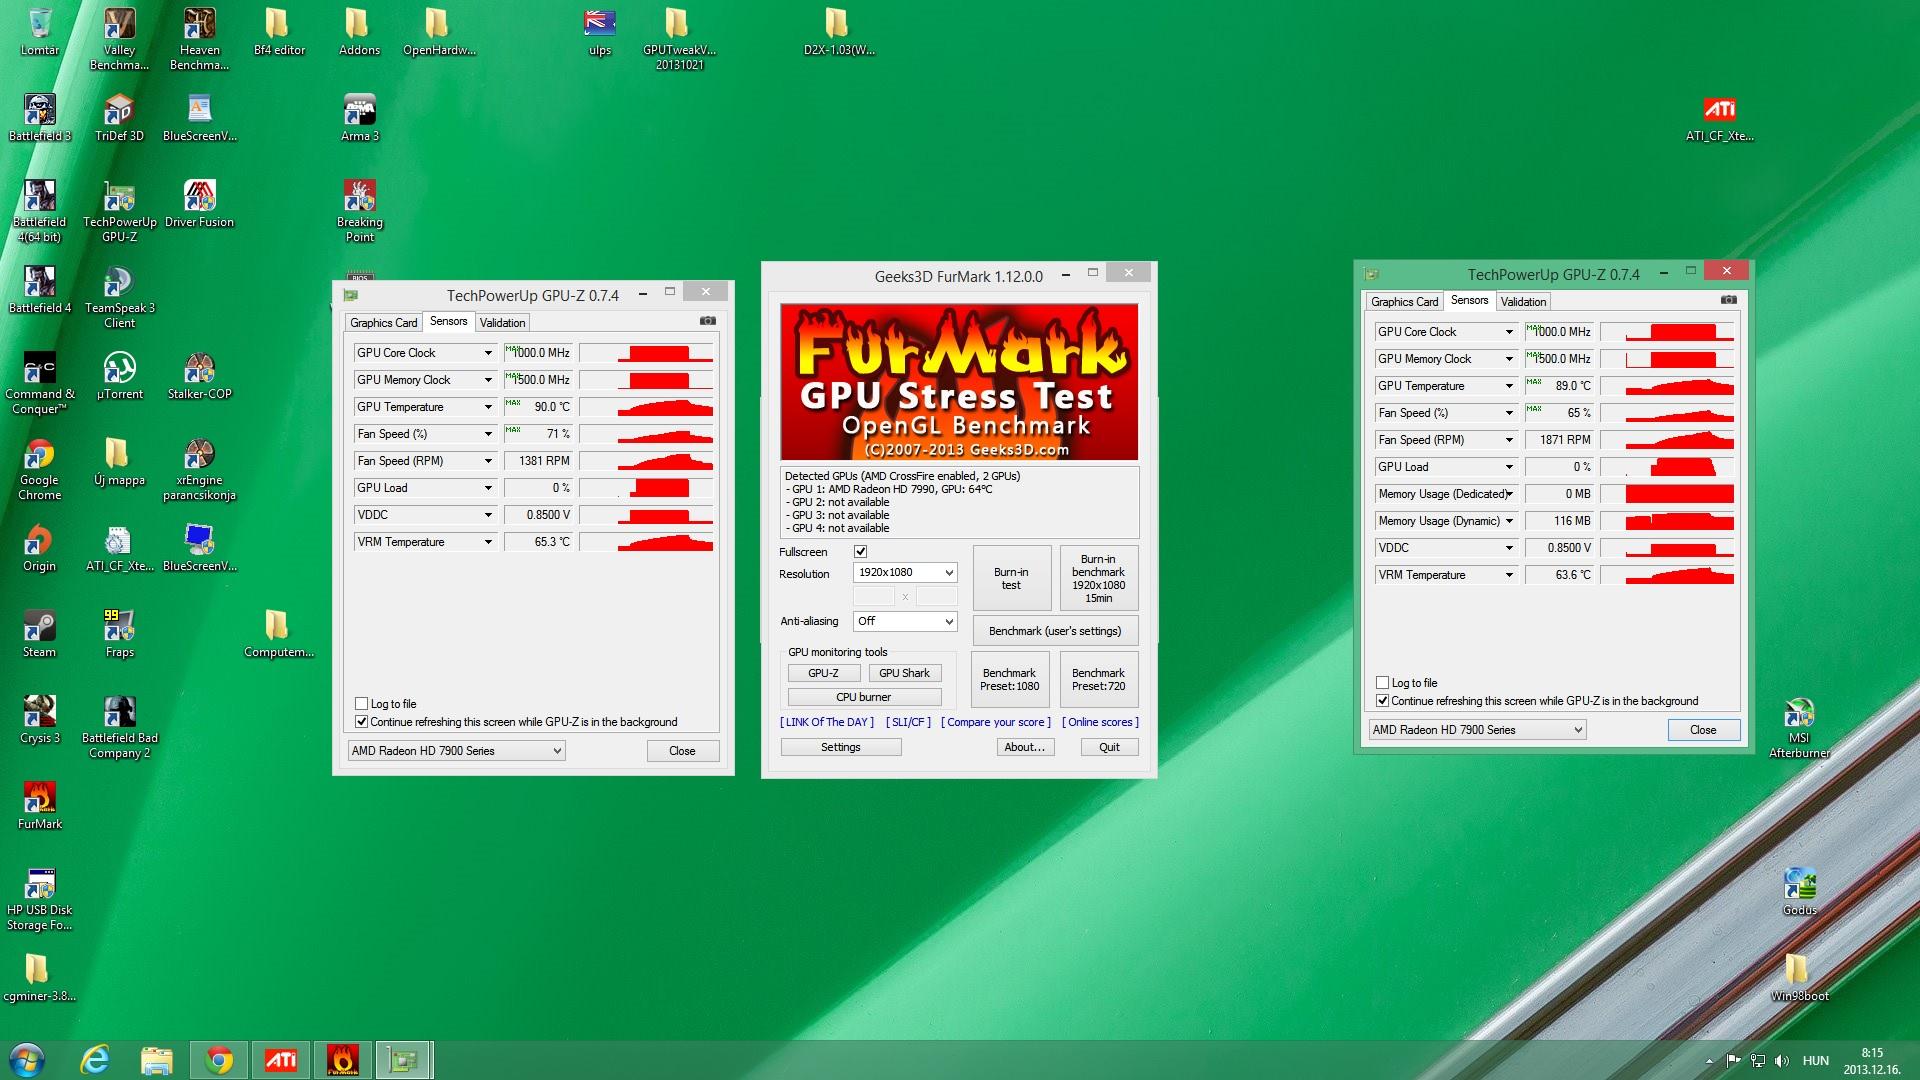Open the Stalker-COP desktop shortcut

point(199,375)
